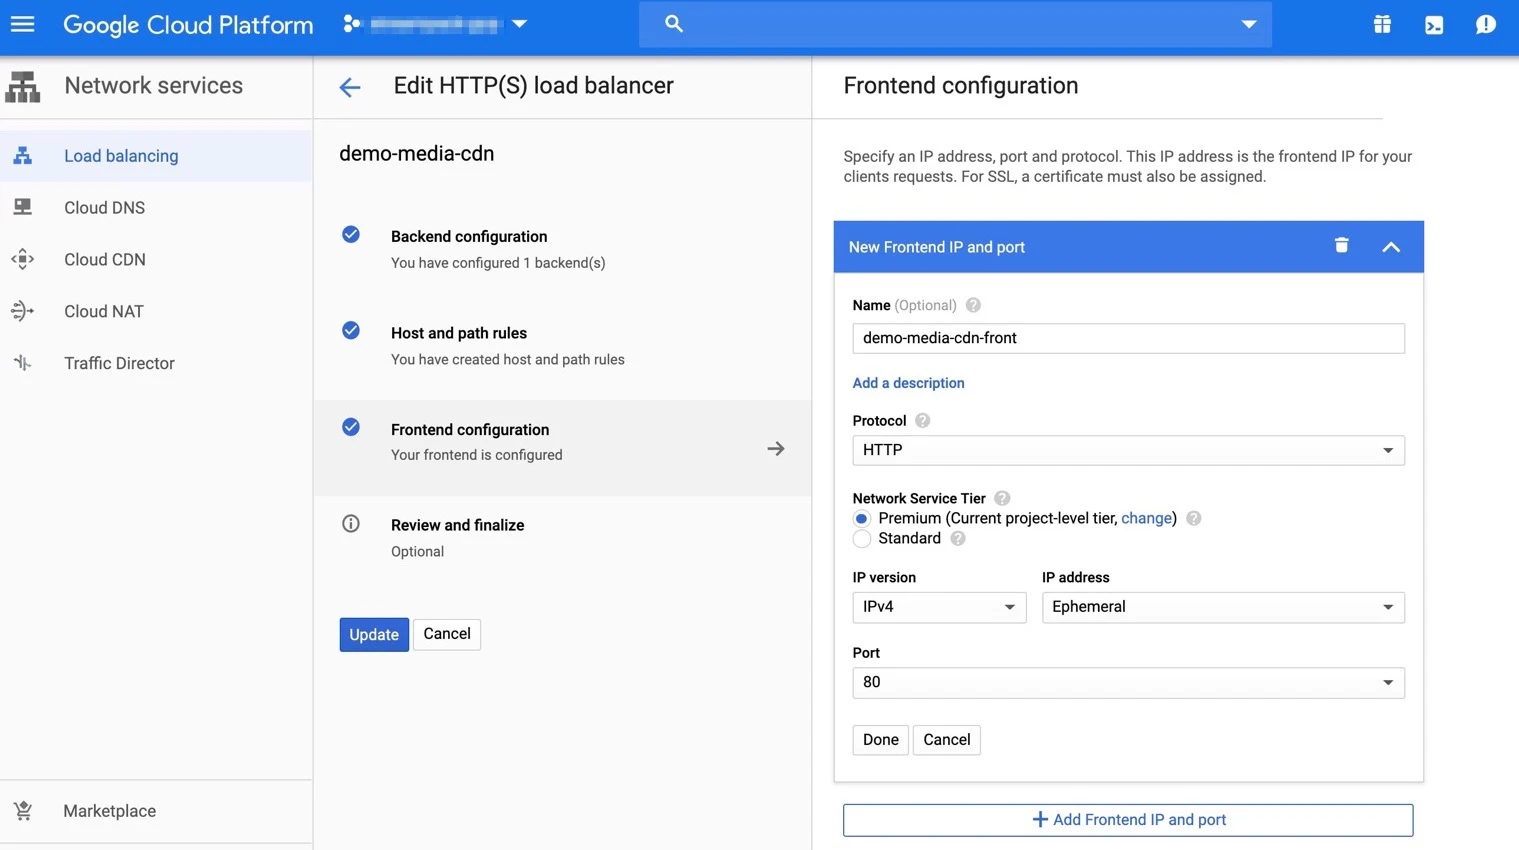Image resolution: width=1519 pixels, height=850 pixels.
Task: Go back using the left arrow
Action: pyautogui.click(x=350, y=88)
